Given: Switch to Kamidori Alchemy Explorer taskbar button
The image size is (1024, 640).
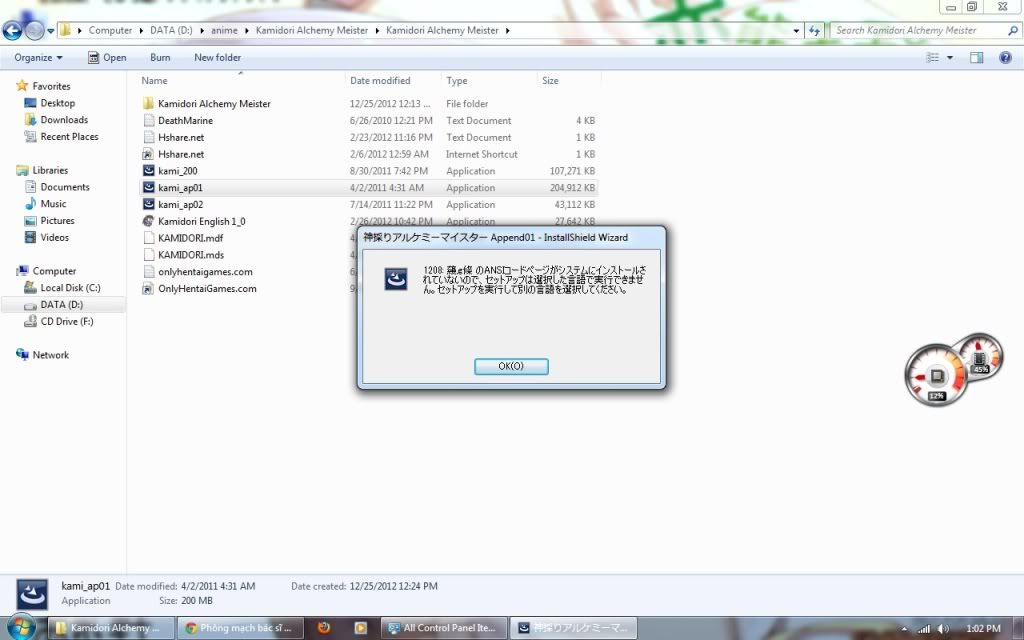Looking at the screenshot, I should [x=111, y=628].
